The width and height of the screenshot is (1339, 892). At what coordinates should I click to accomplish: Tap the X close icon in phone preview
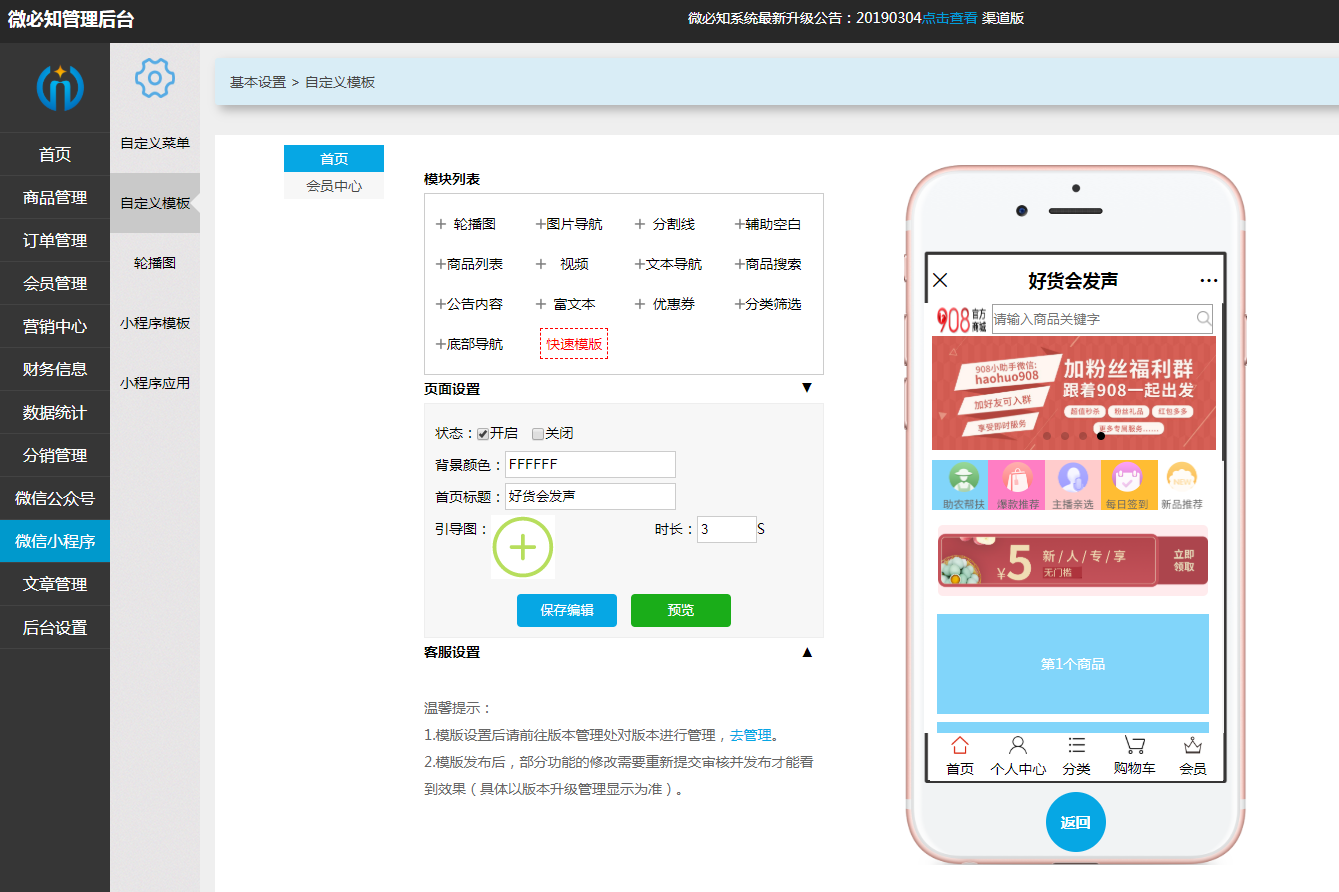(940, 280)
